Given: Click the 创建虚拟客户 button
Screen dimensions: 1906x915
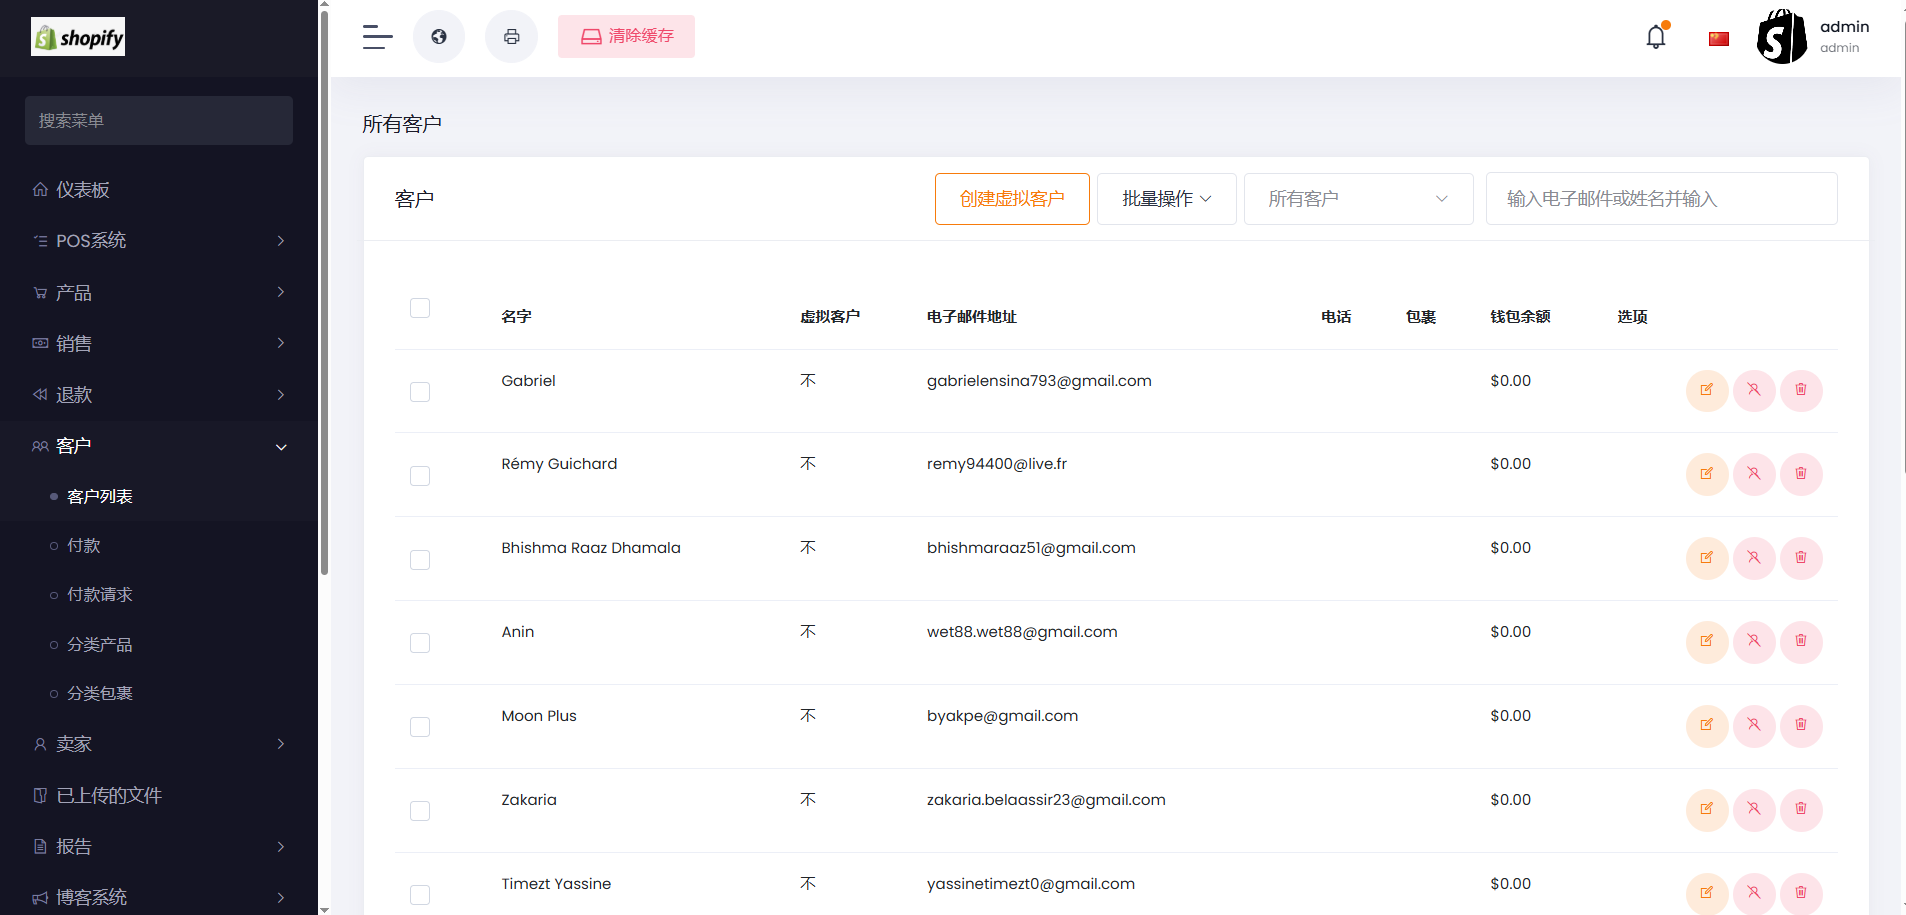Looking at the screenshot, I should pos(1012,199).
